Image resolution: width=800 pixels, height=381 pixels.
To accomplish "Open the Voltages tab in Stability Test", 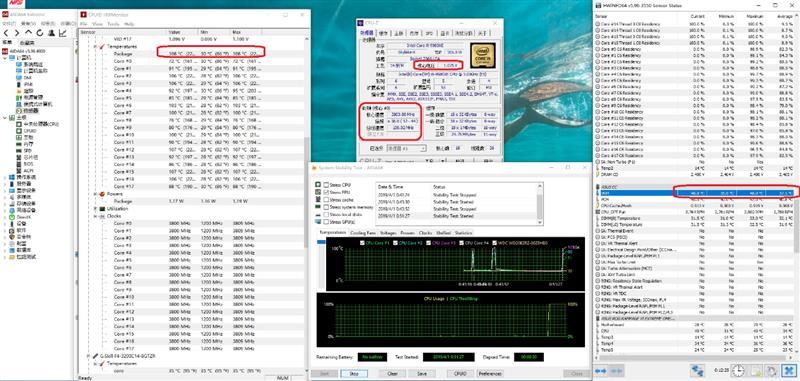I will [387, 233].
